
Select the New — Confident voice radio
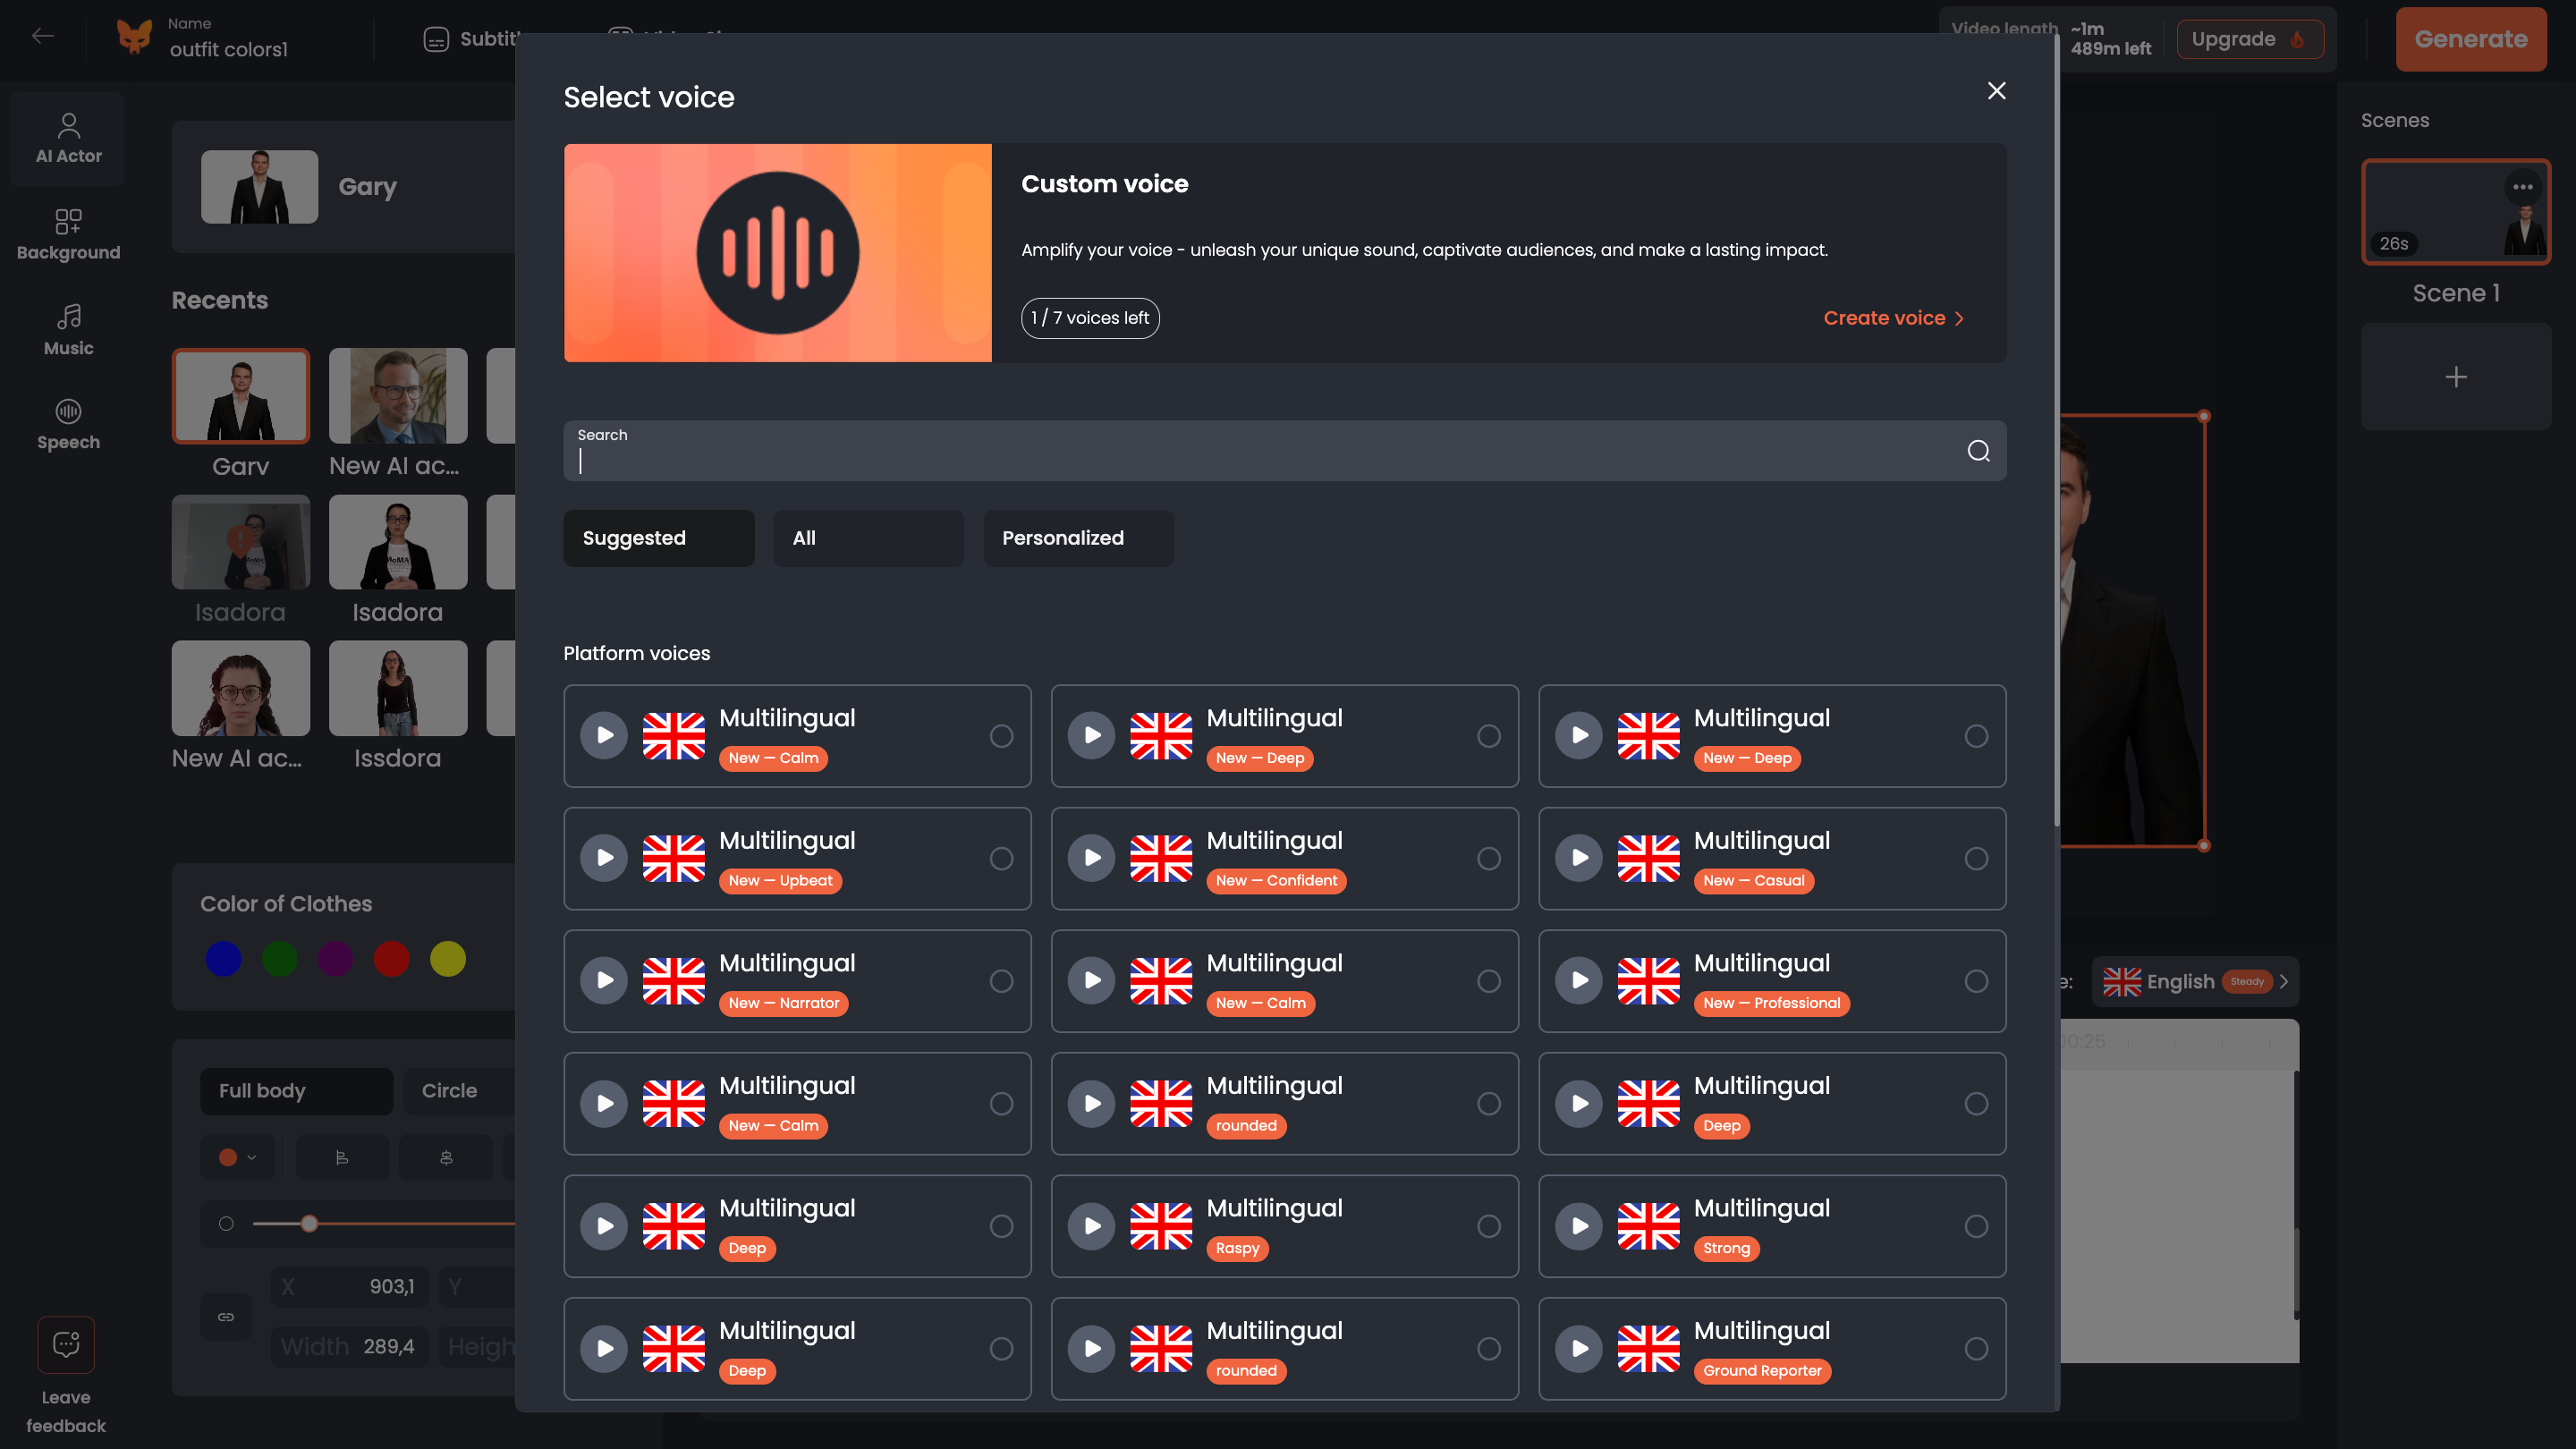pyautogui.click(x=1488, y=858)
